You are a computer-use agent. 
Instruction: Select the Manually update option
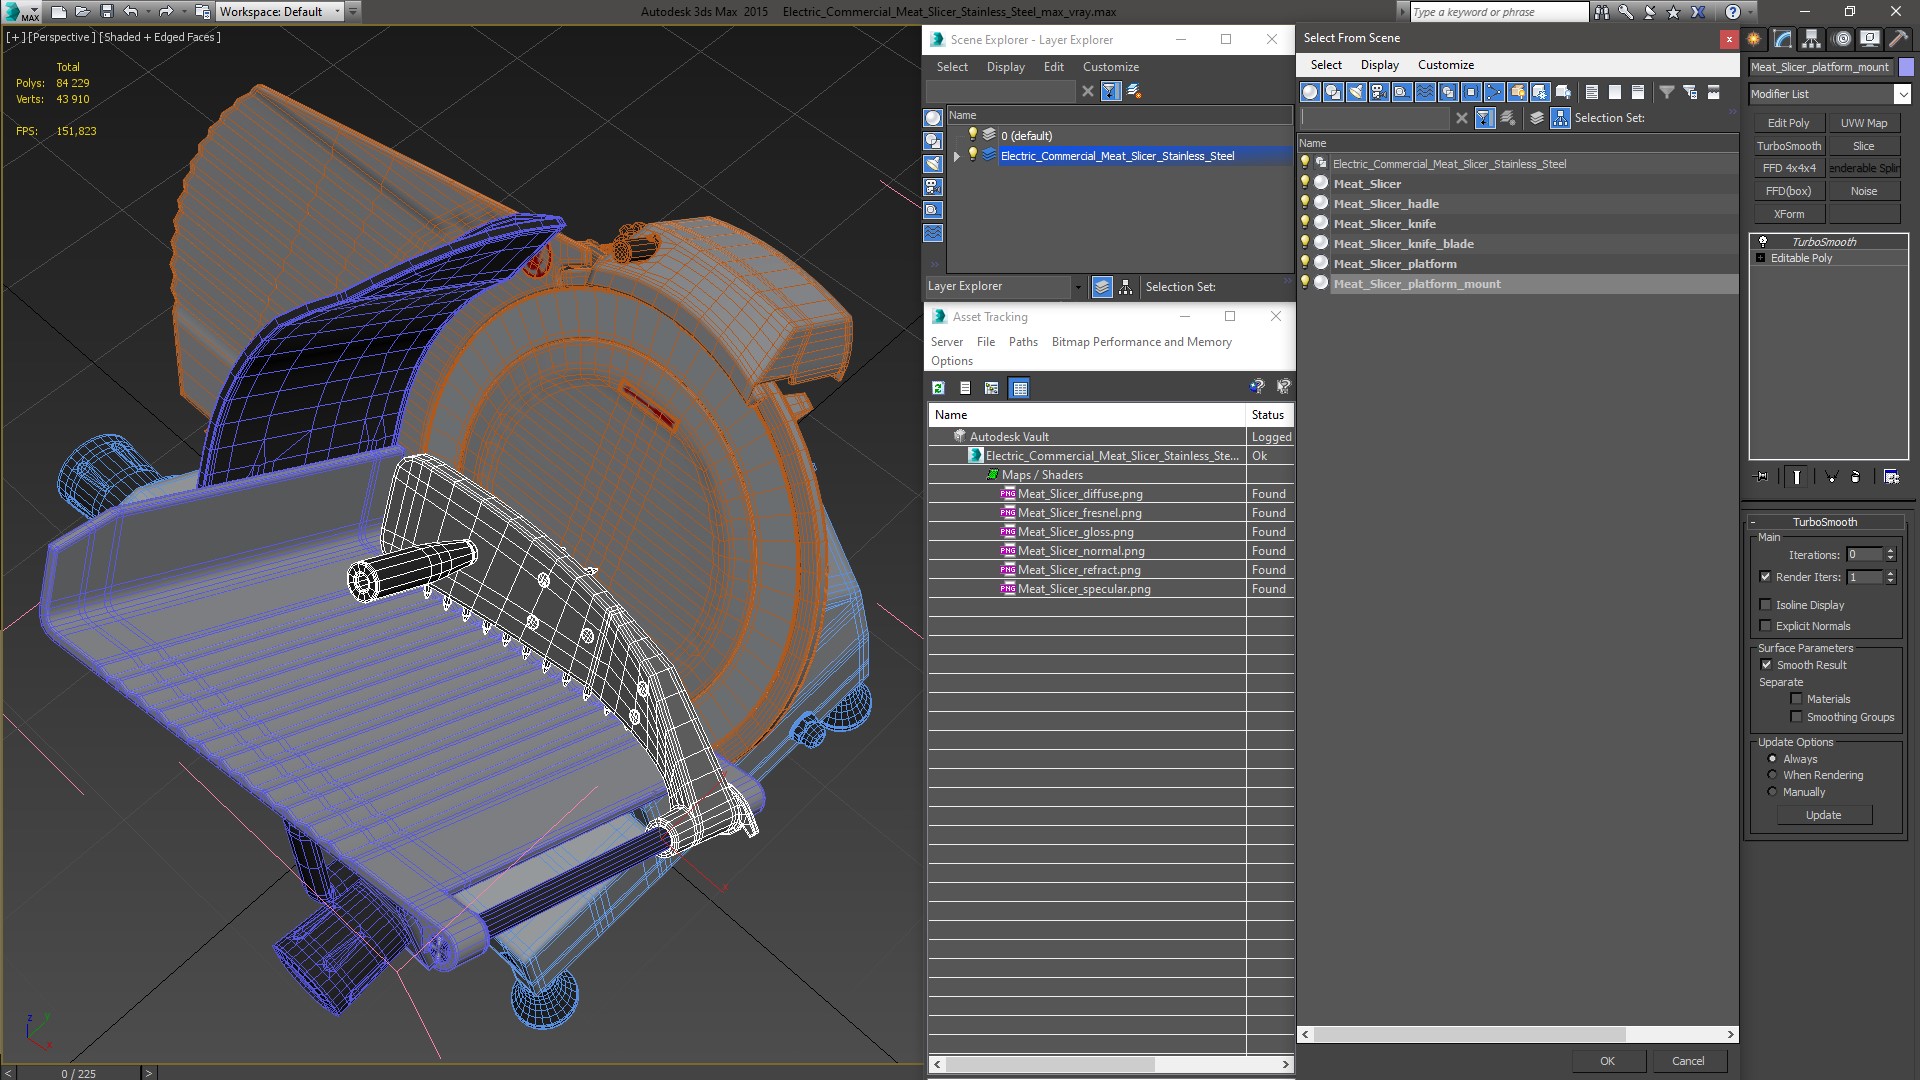pyautogui.click(x=1772, y=792)
